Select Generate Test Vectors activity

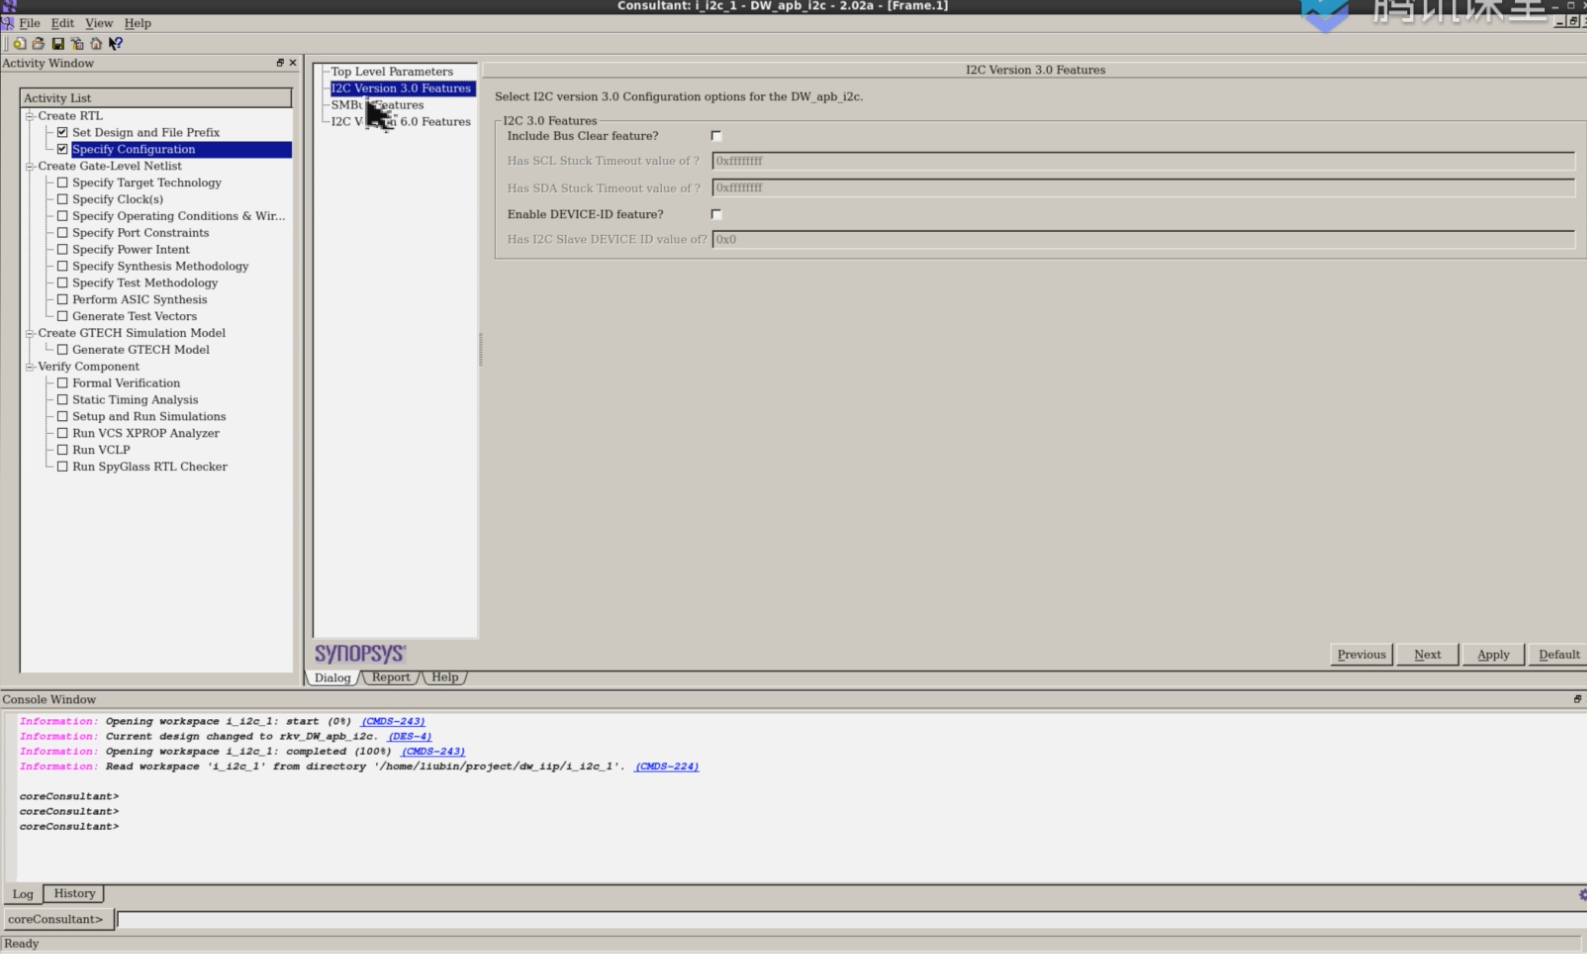pos(134,316)
